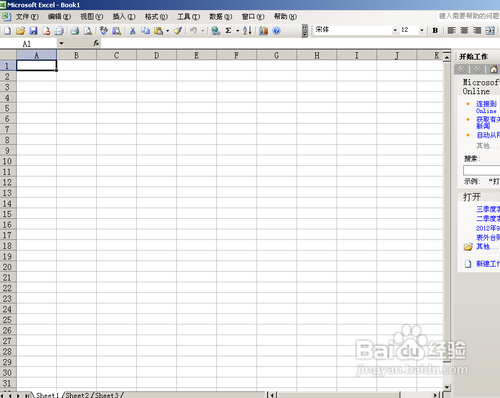Click the Open file folder icon
Image resolution: width=500 pixels, height=398 pixels.
20,31
